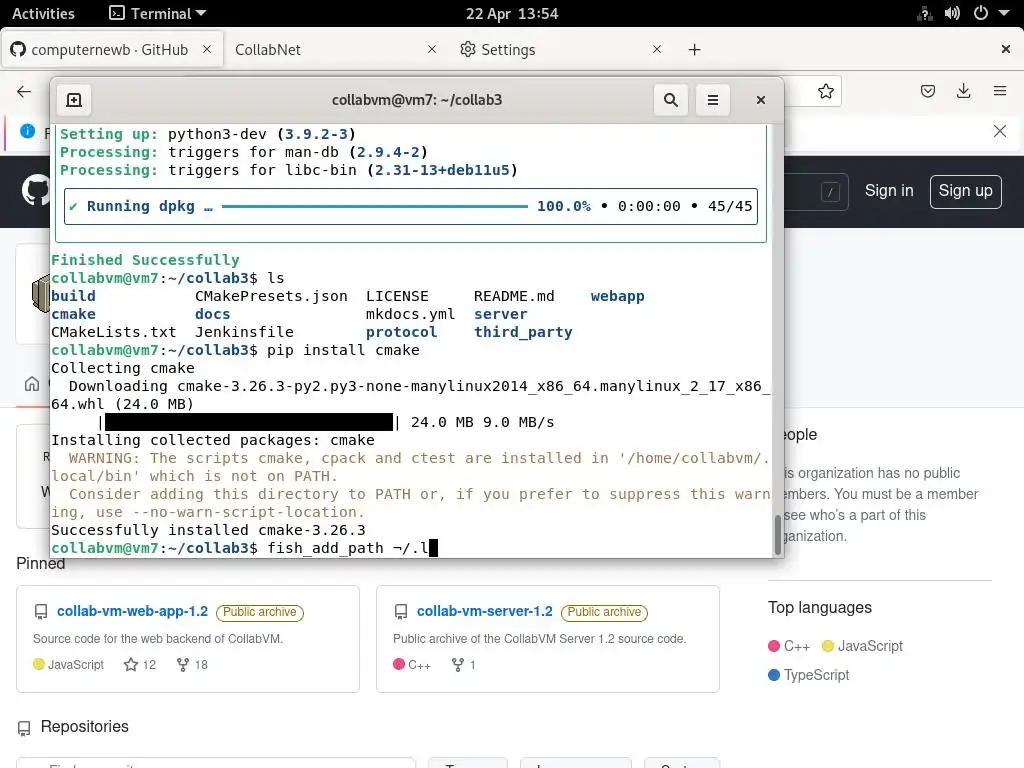Click the network status icon
The width and height of the screenshot is (1024, 768).
pyautogui.click(x=924, y=14)
